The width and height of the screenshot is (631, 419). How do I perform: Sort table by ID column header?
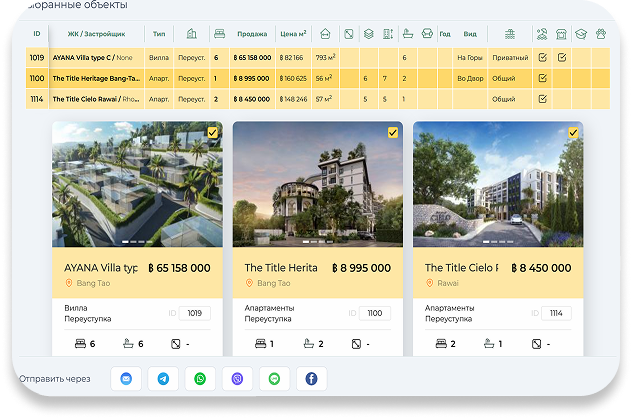(37, 34)
